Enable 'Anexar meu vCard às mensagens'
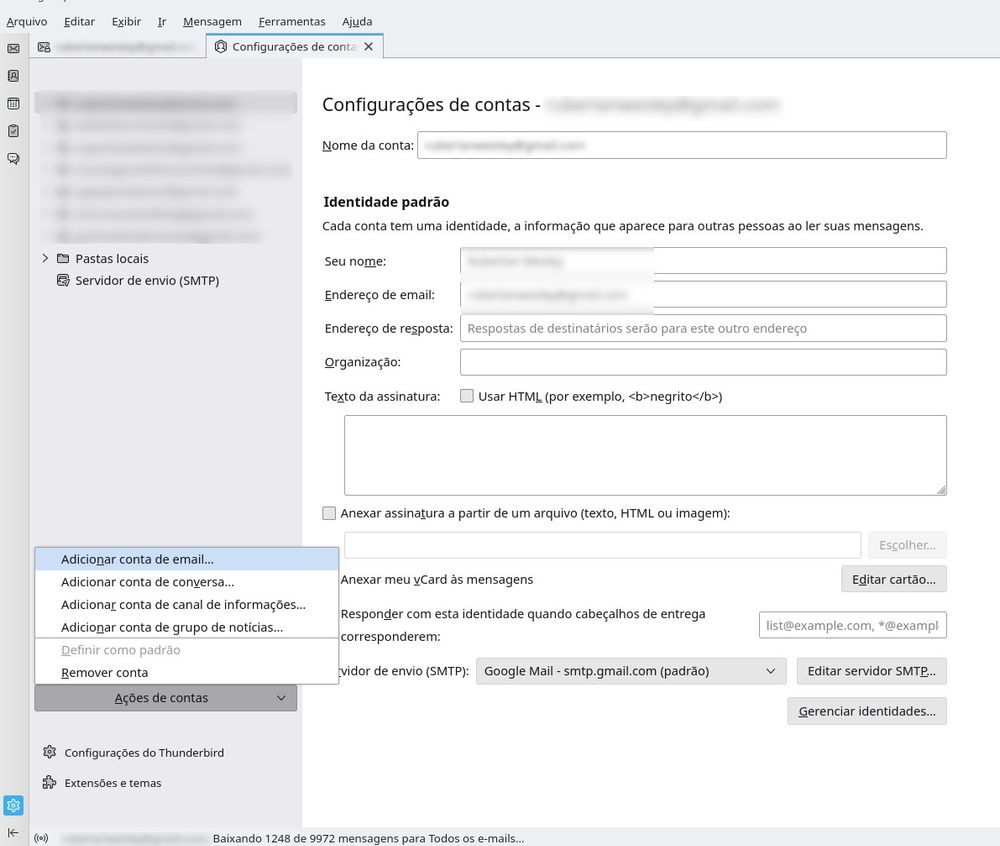This screenshot has height=846, width=1000. 329,579
